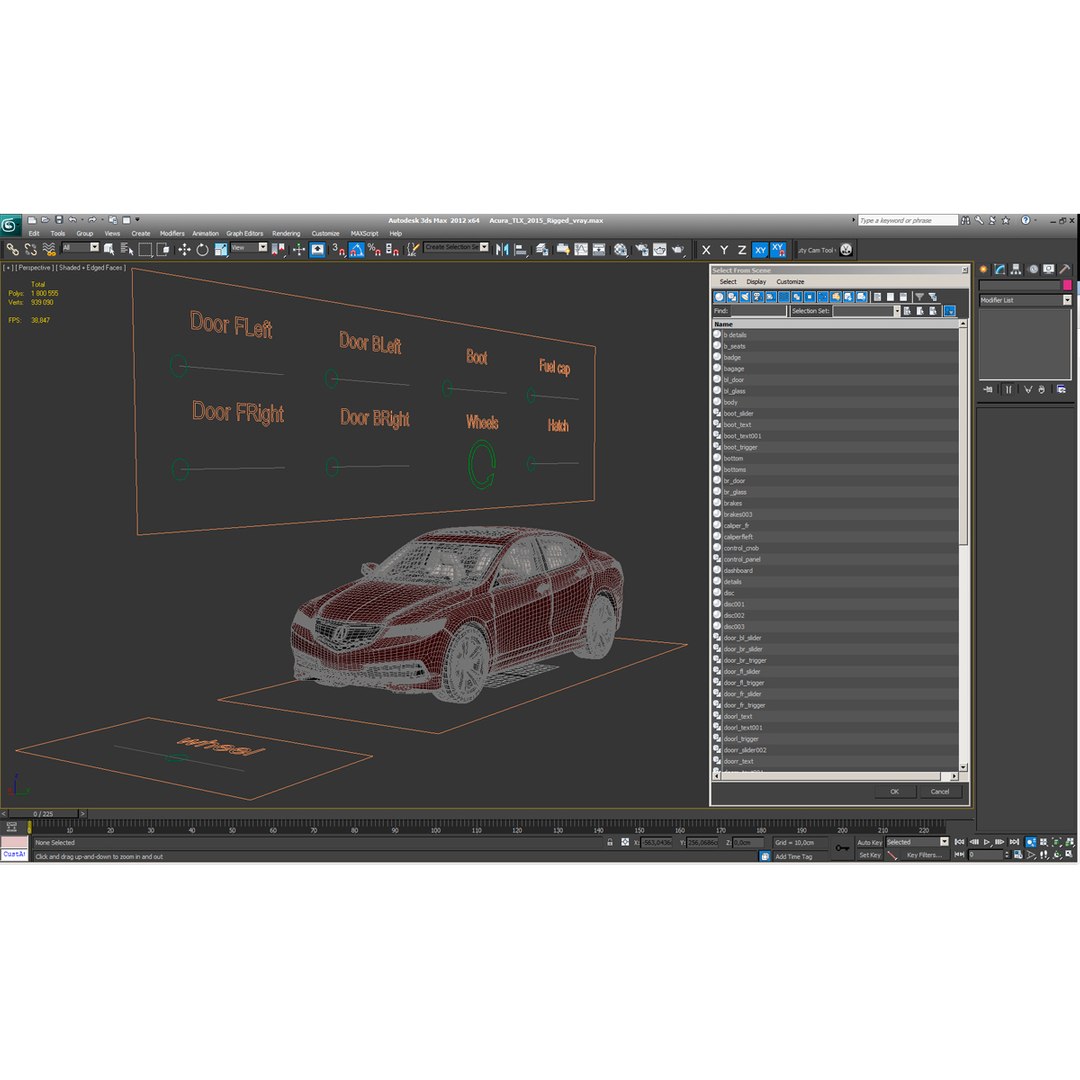Expand the Create Selection Set dropdown
This screenshot has height=1080, width=1080.
484,247
